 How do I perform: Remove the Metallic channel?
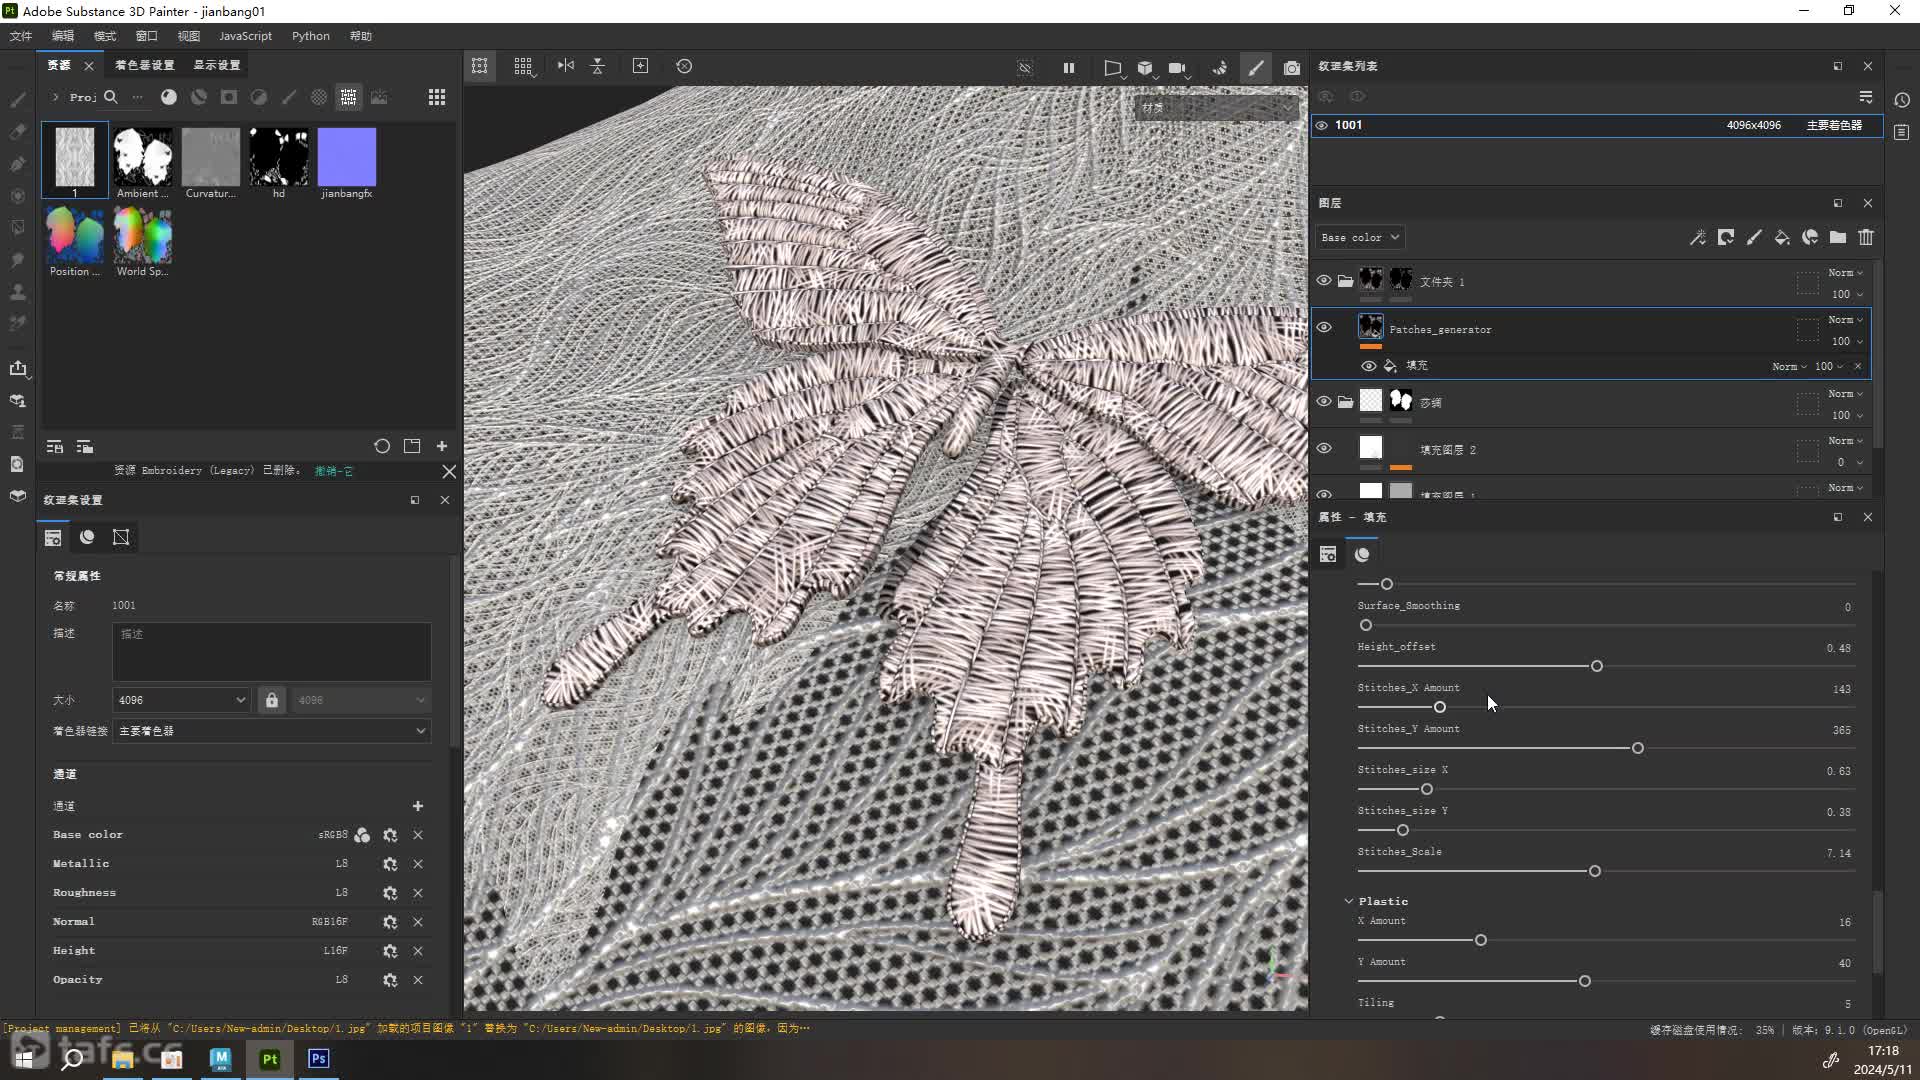point(418,864)
